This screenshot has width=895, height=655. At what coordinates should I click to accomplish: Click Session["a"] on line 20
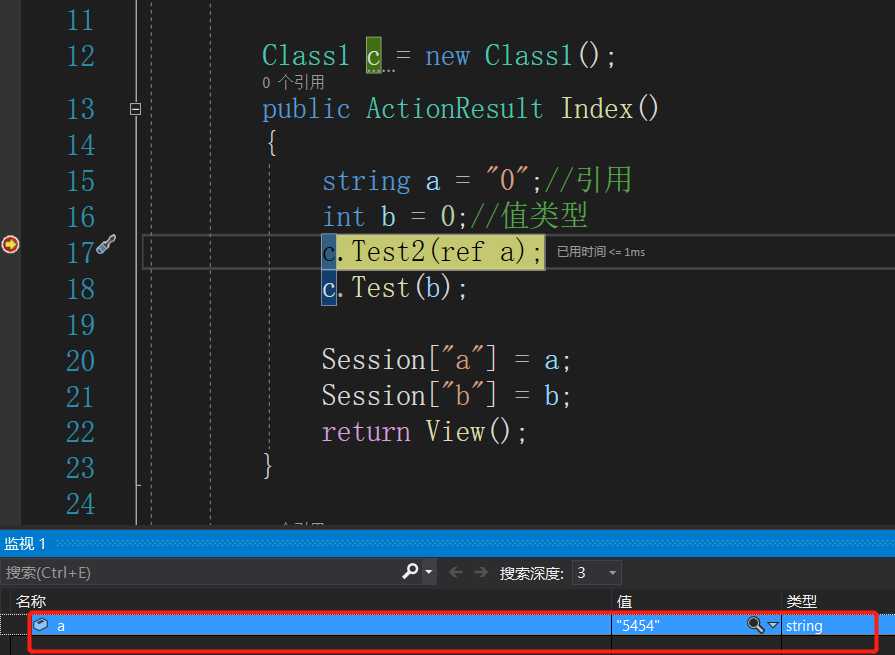coord(409,360)
